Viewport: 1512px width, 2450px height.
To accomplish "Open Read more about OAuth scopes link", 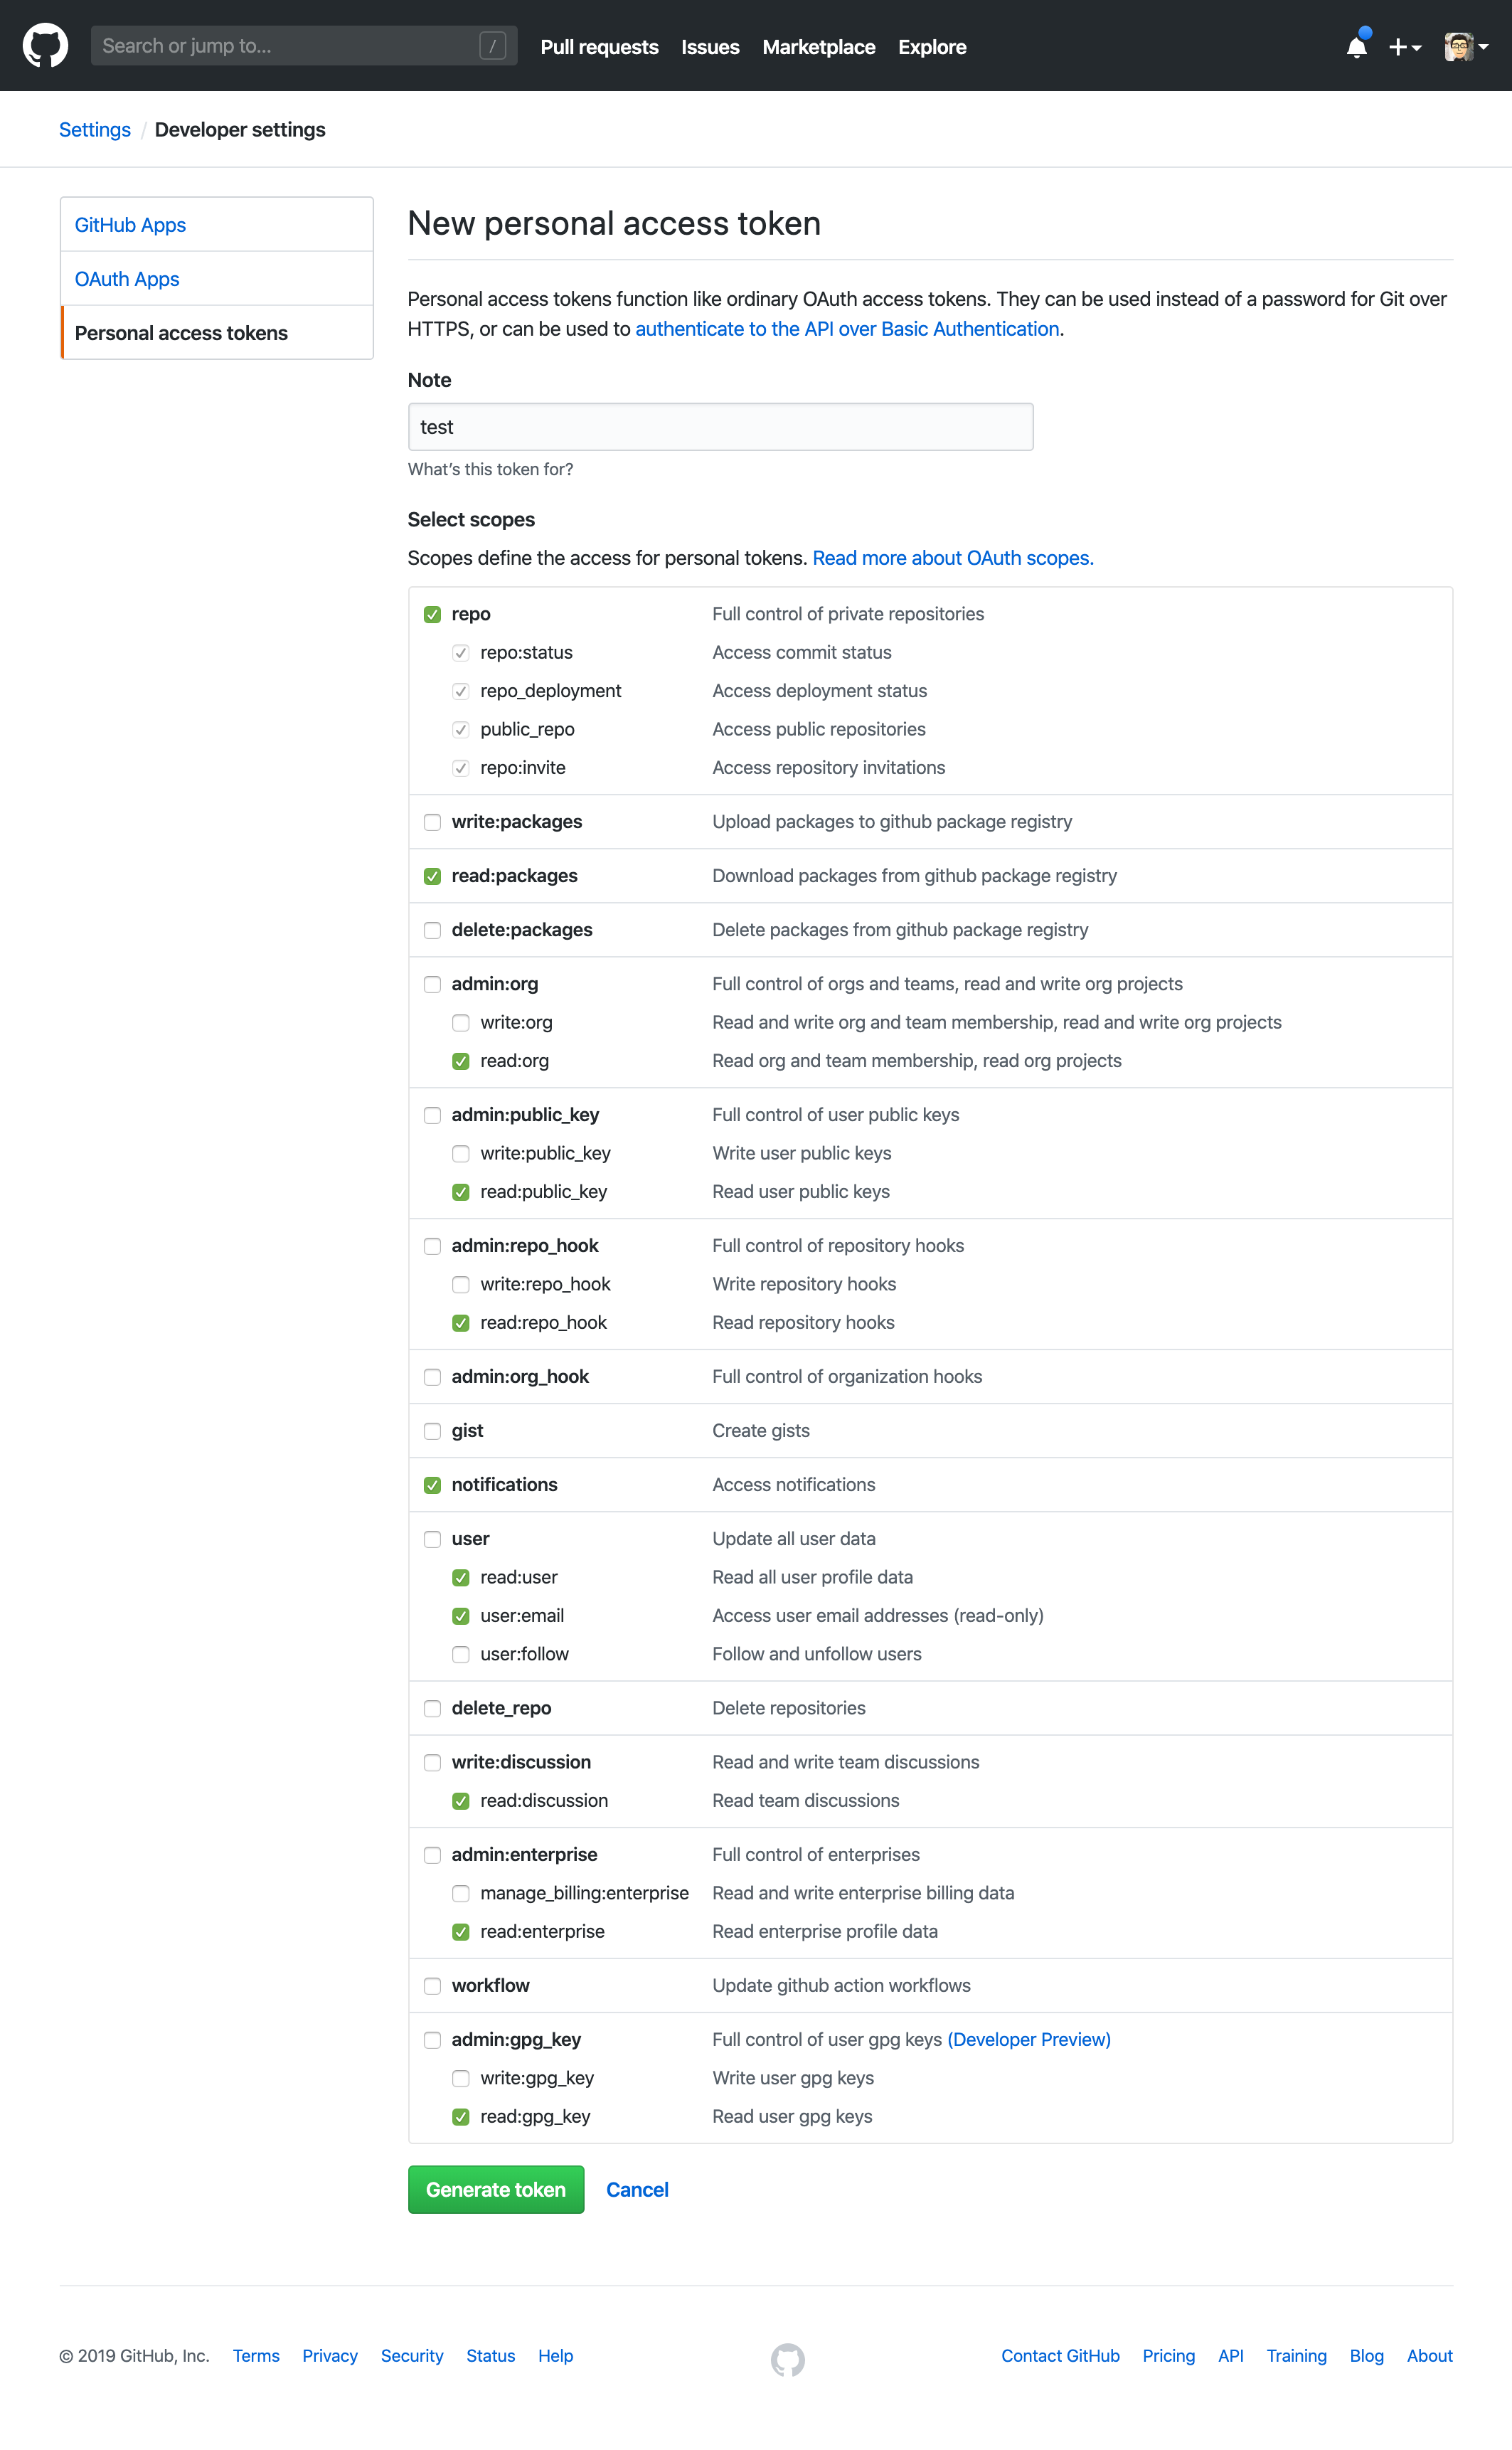I will click(x=952, y=558).
